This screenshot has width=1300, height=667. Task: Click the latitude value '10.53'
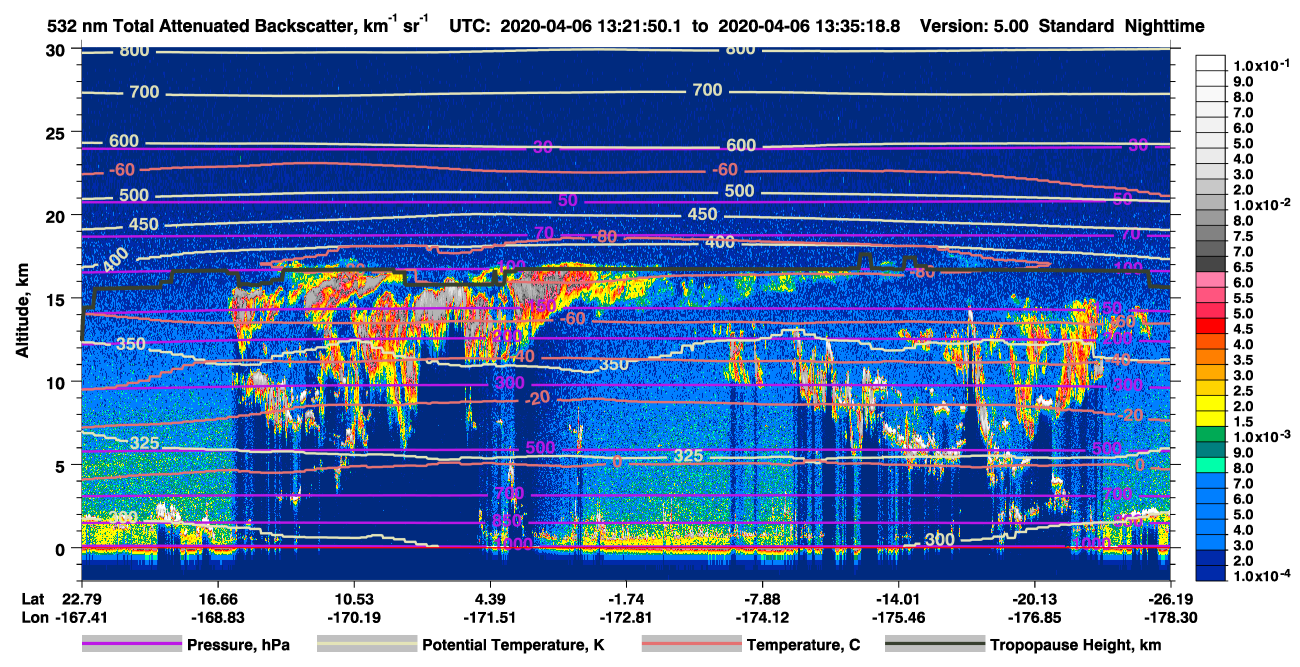[x=353, y=598]
